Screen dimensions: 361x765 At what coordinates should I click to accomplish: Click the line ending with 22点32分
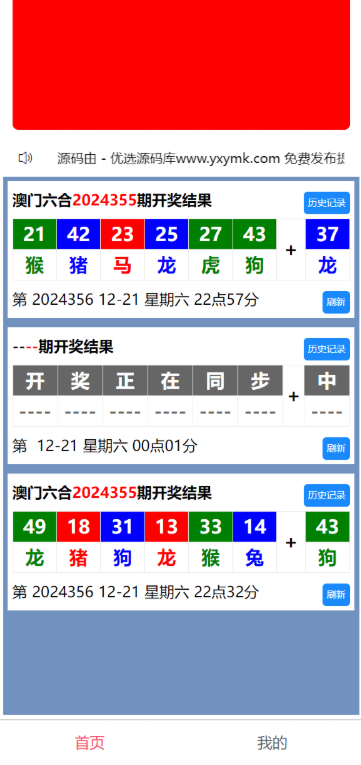(x=136, y=592)
